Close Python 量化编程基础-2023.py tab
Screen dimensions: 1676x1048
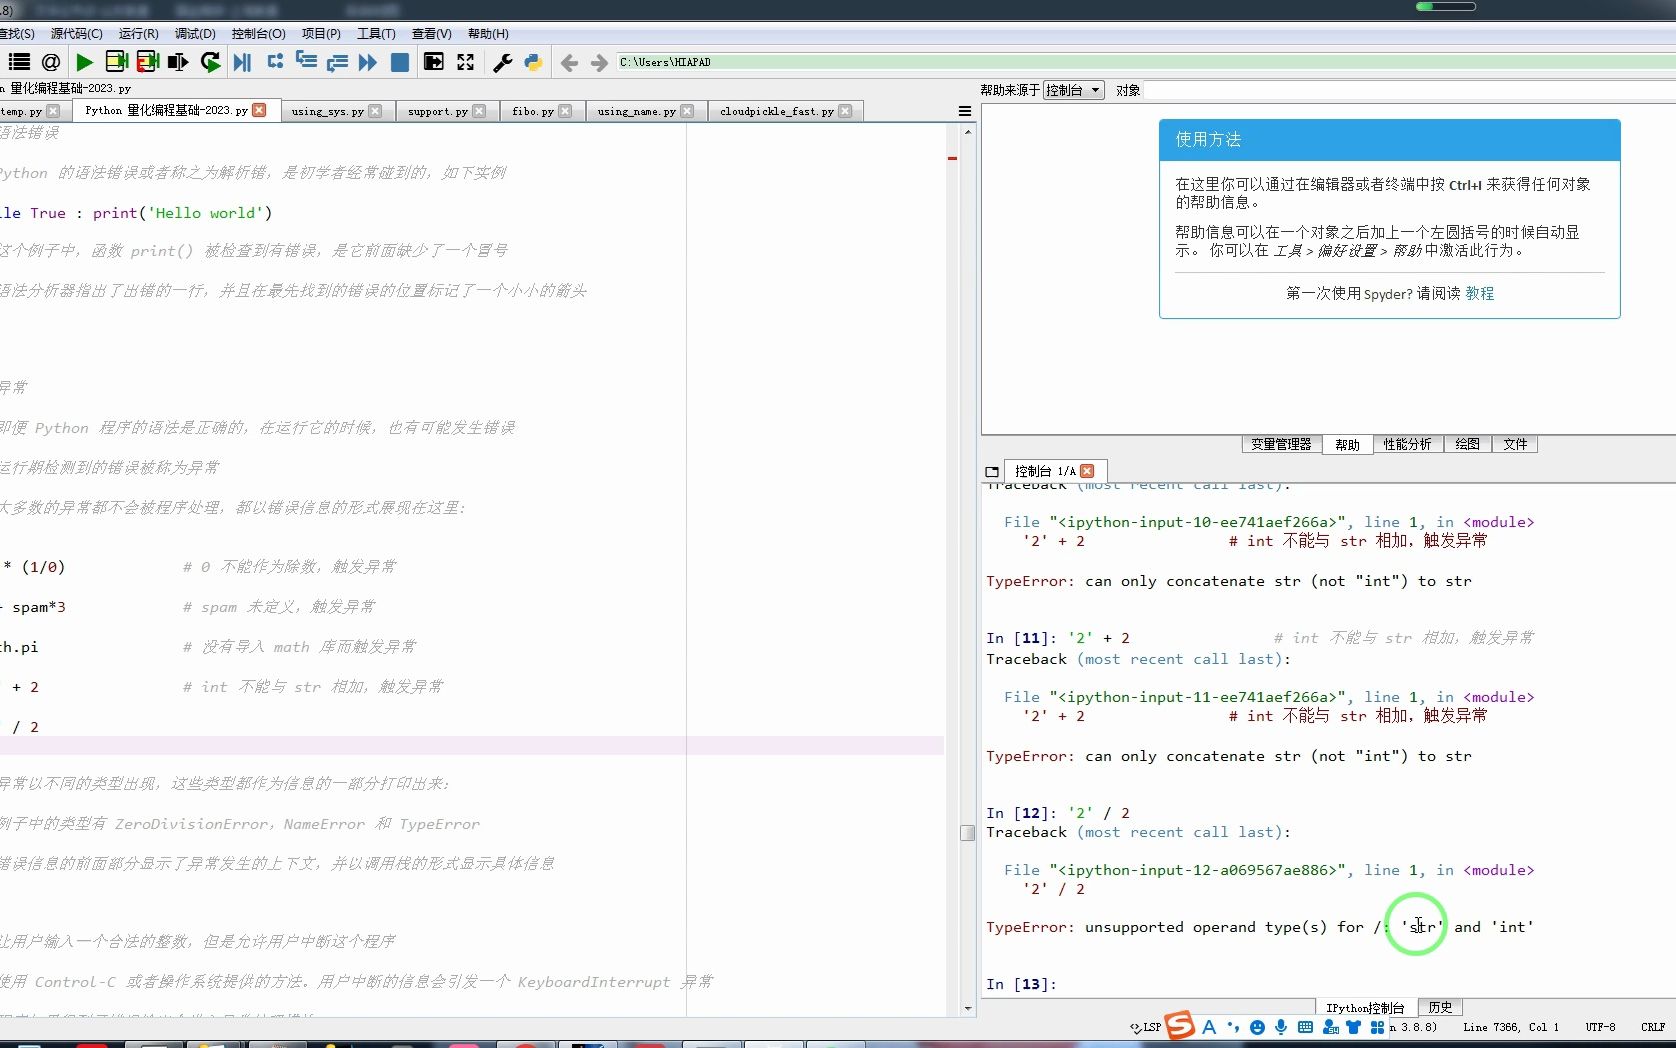[259, 110]
